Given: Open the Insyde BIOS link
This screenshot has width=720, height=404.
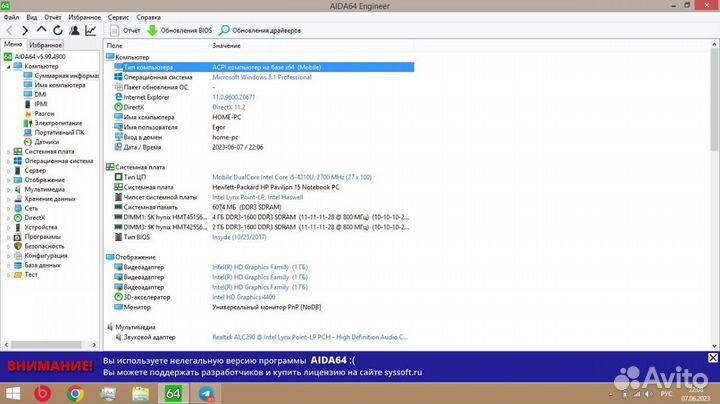Looking at the screenshot, I should (x=239, y=237).
